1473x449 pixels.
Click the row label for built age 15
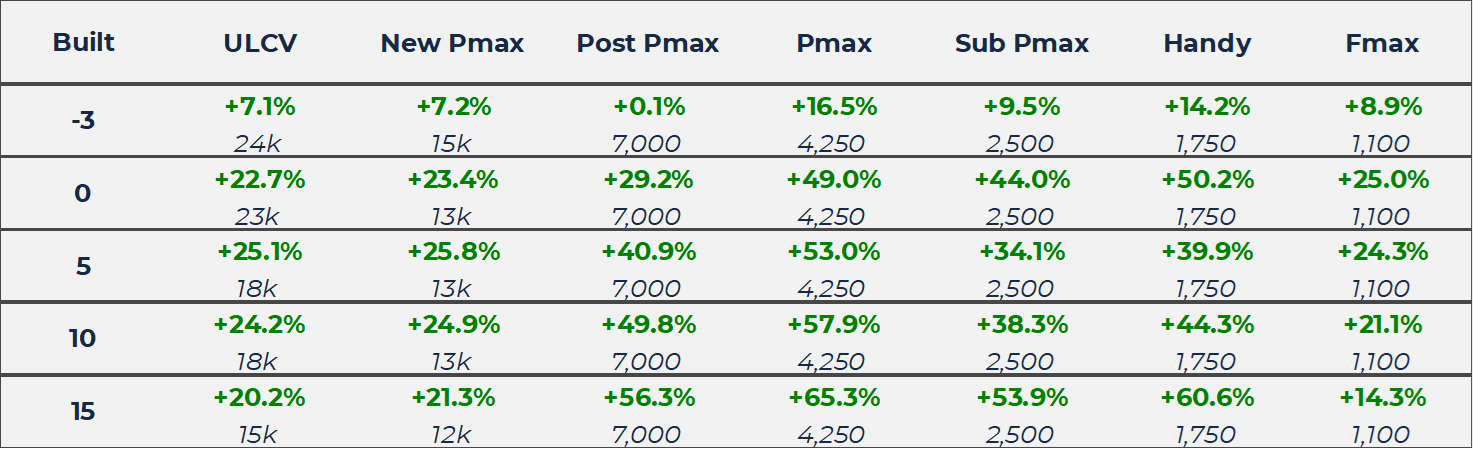[x=84, y=412]
